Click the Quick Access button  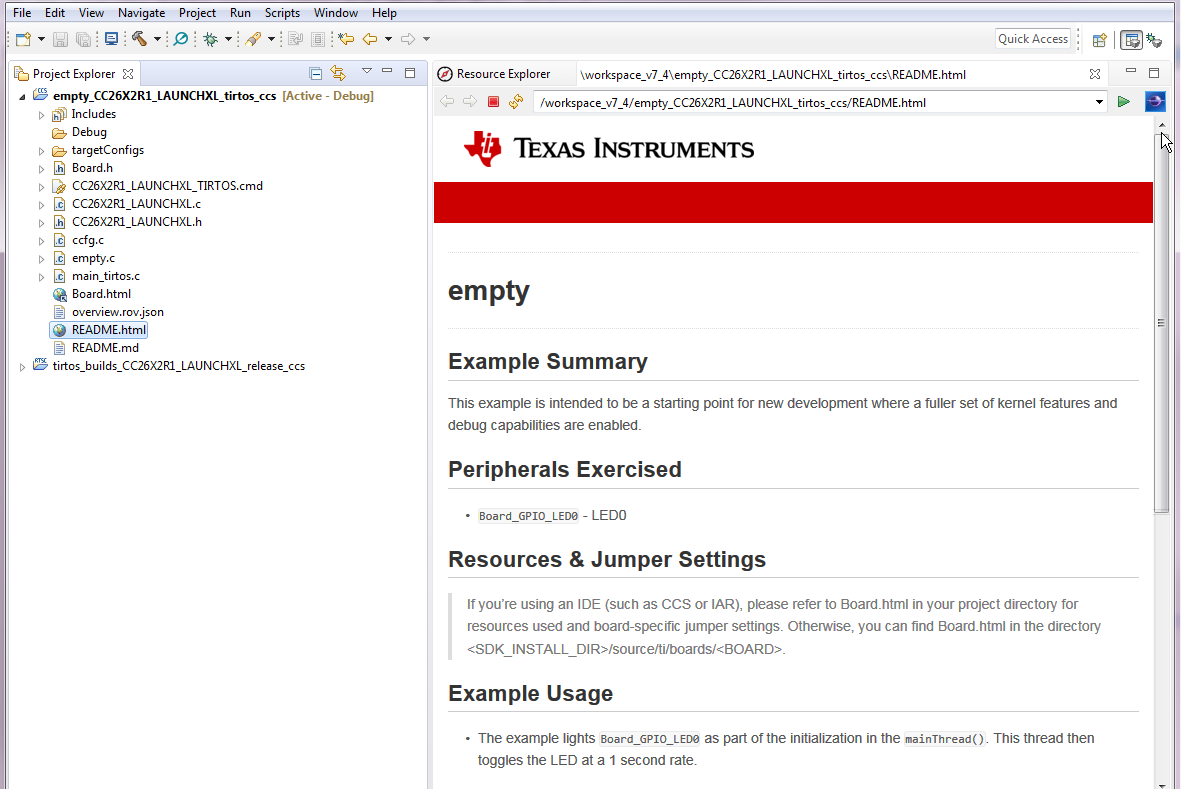point(1033,38)
